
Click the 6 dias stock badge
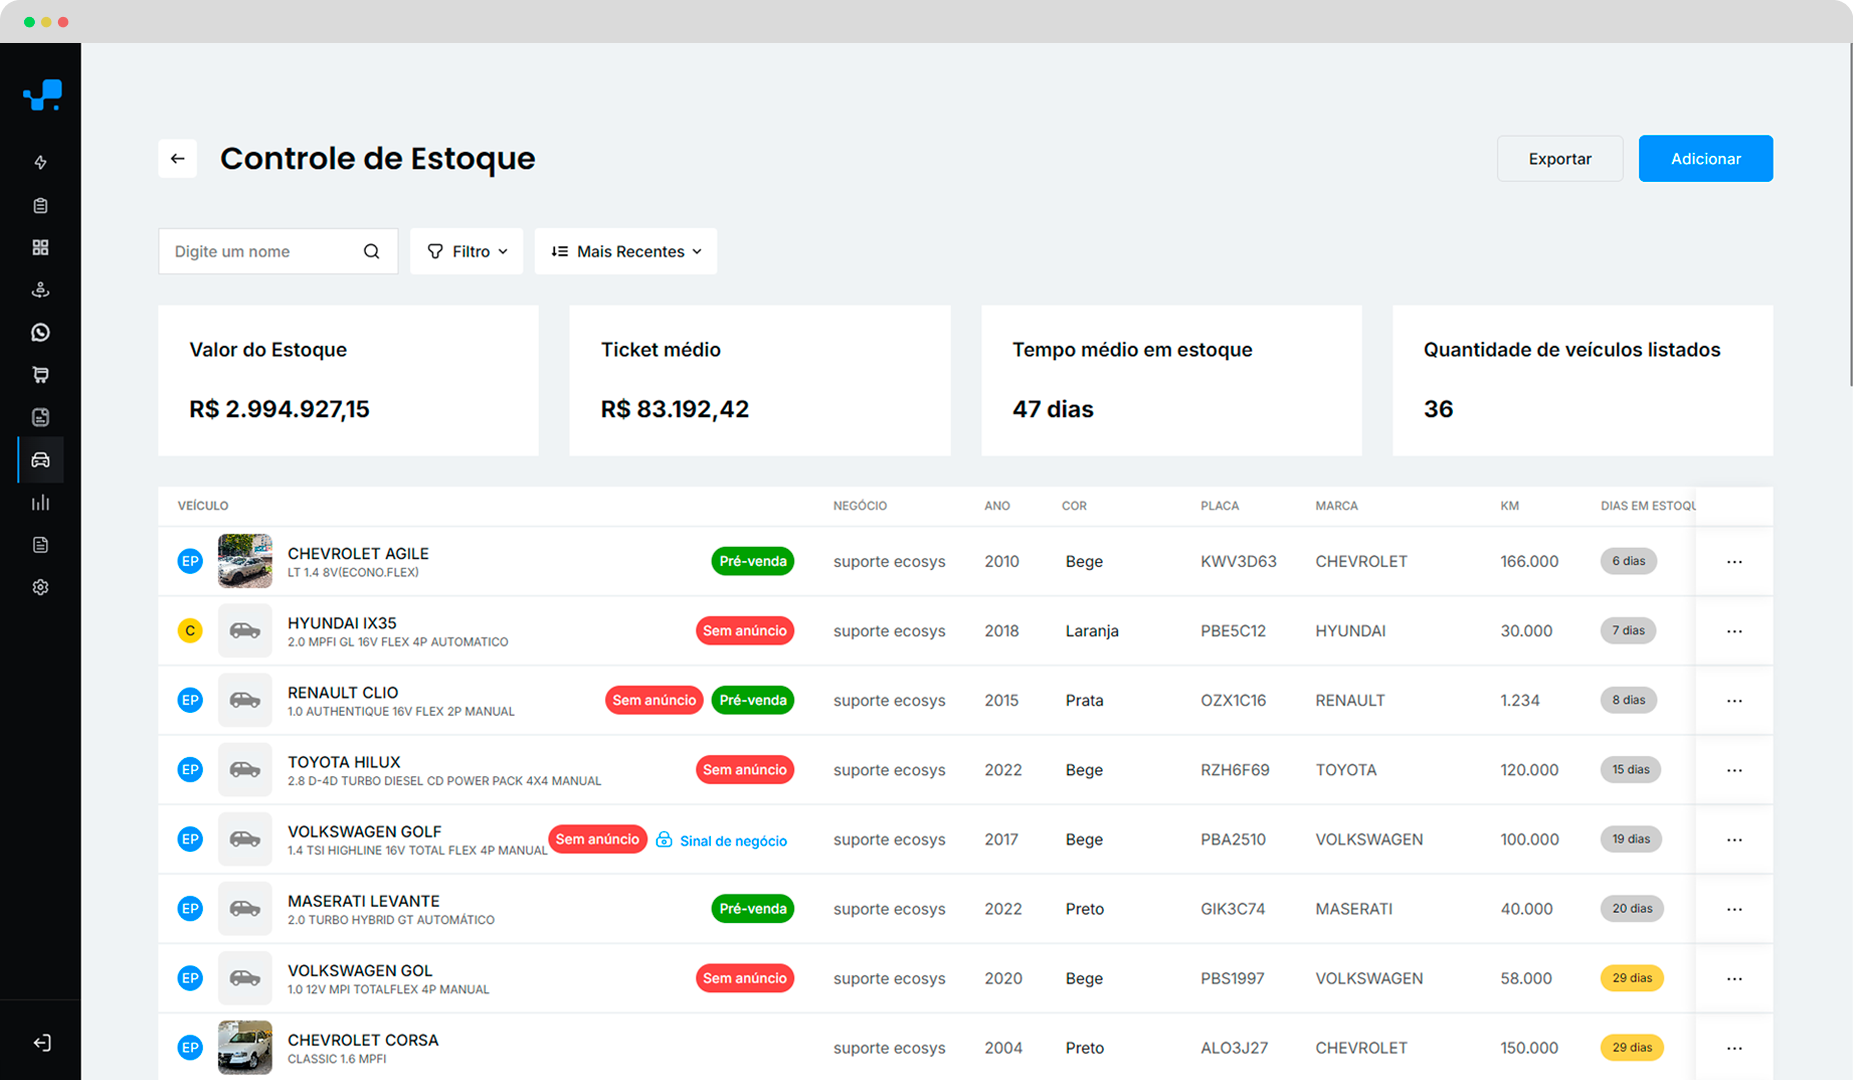1629,561
